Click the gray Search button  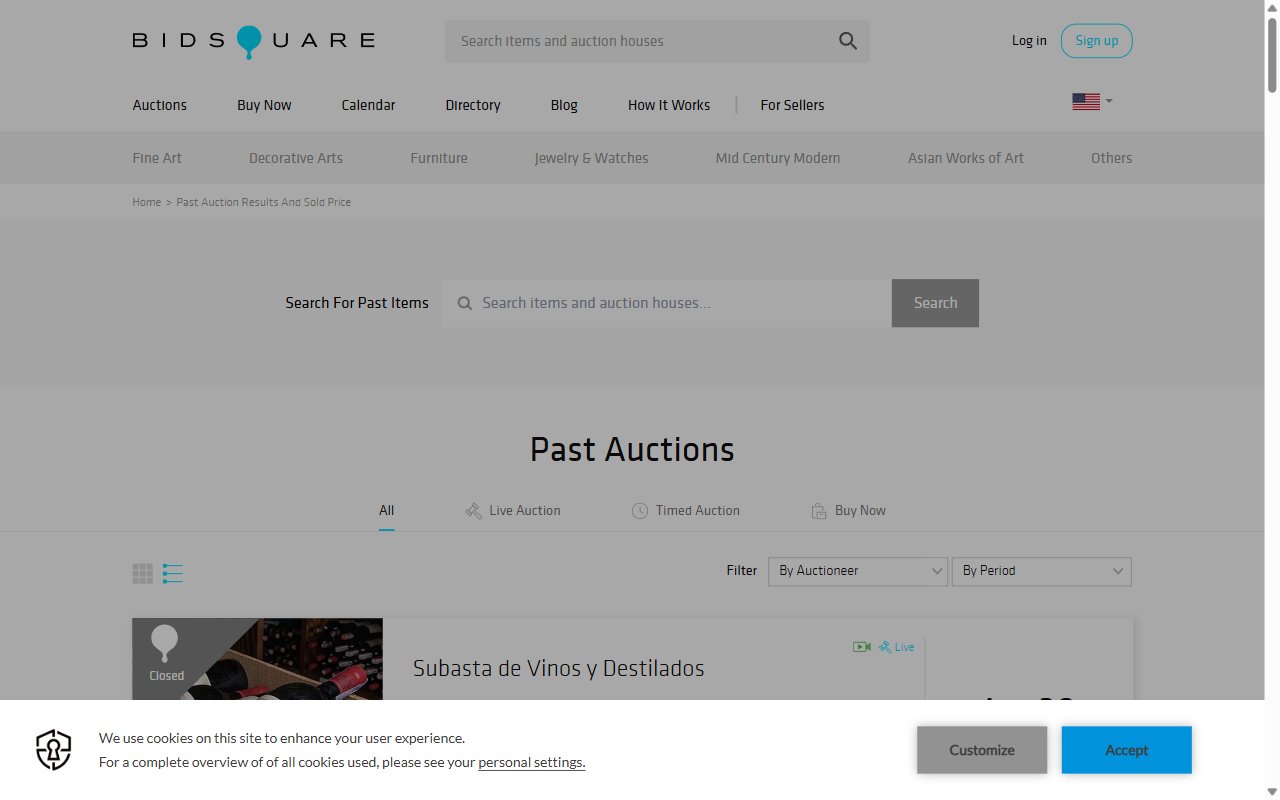pyautogui.click(x=935, y=303)
